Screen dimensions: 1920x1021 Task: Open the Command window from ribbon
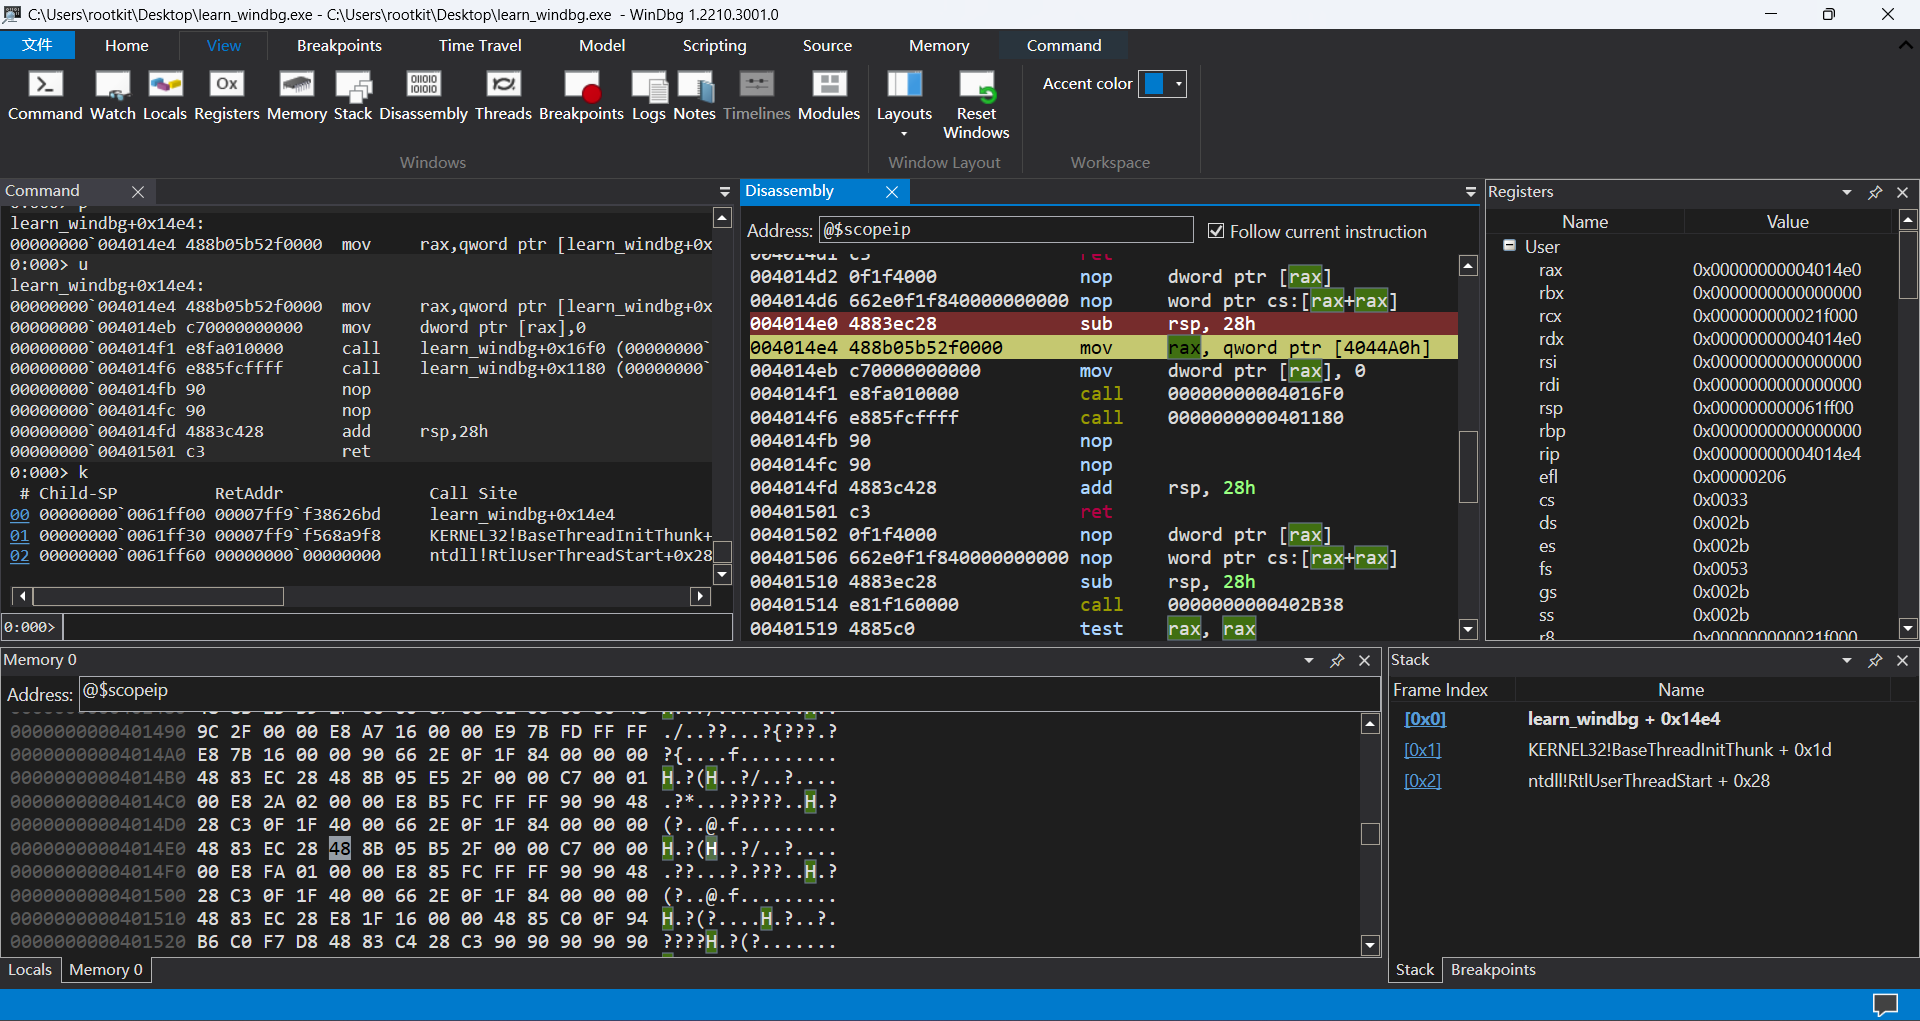(x=45, y=97)
